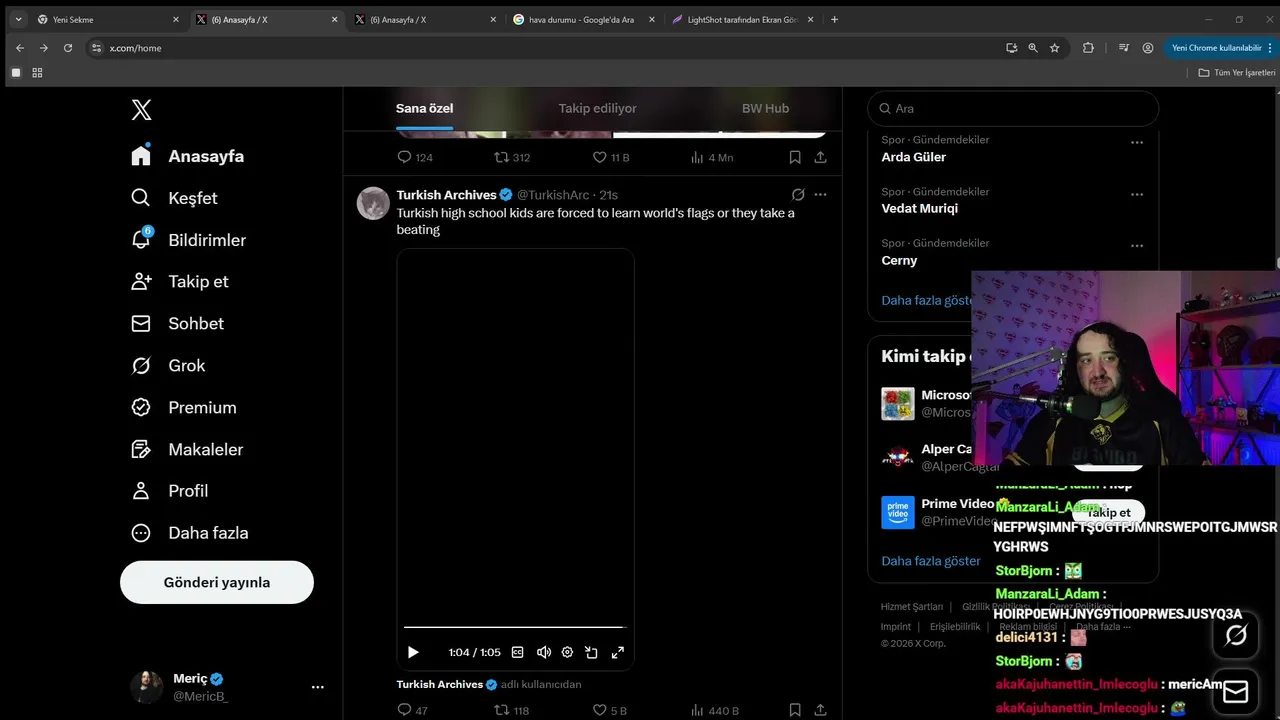Share the Turkish Archives post
1280x720 pixels.
(820, 710)
